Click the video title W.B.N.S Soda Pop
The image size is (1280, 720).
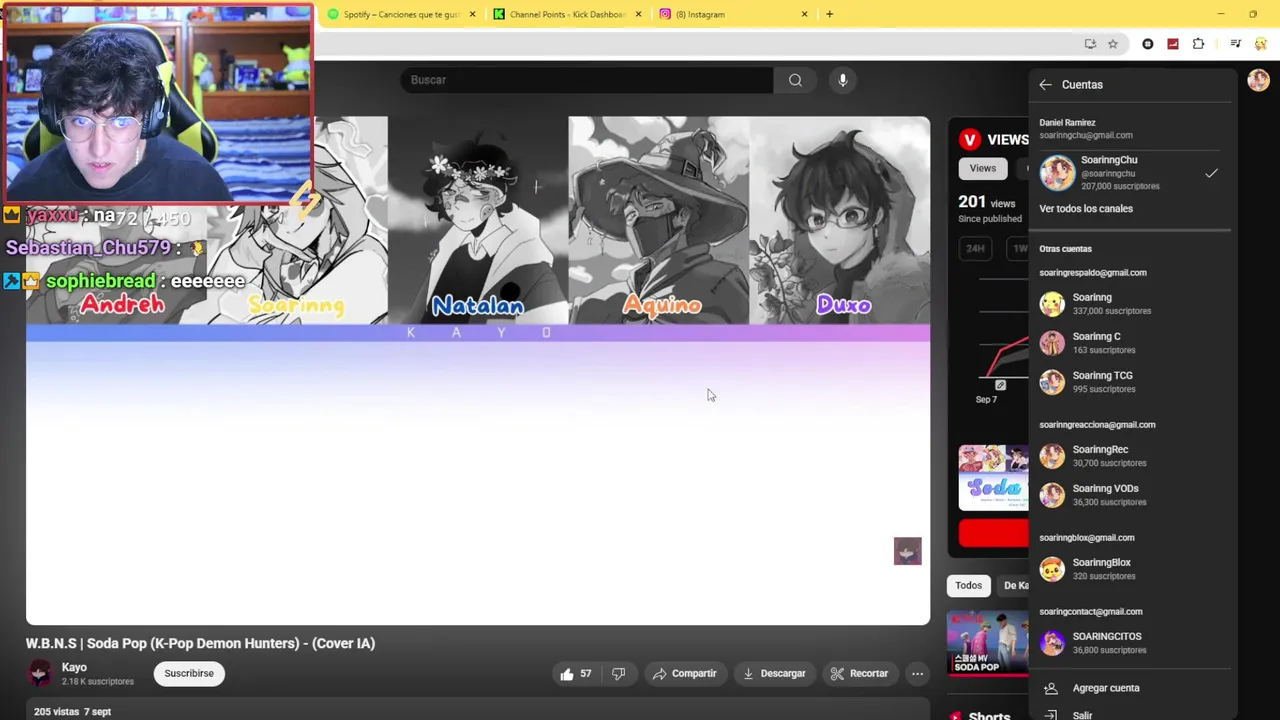[x=200, y=644]
